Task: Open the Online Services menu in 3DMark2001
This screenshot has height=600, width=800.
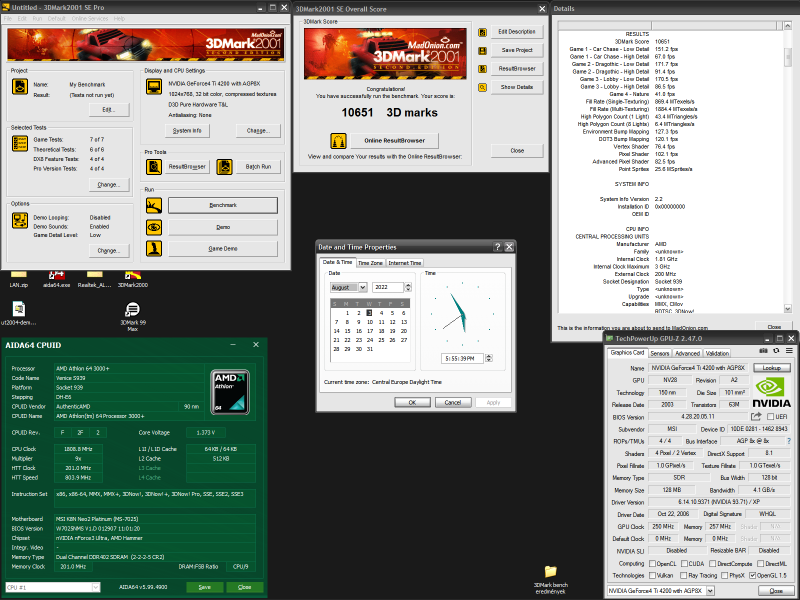Action: point(90,18)
